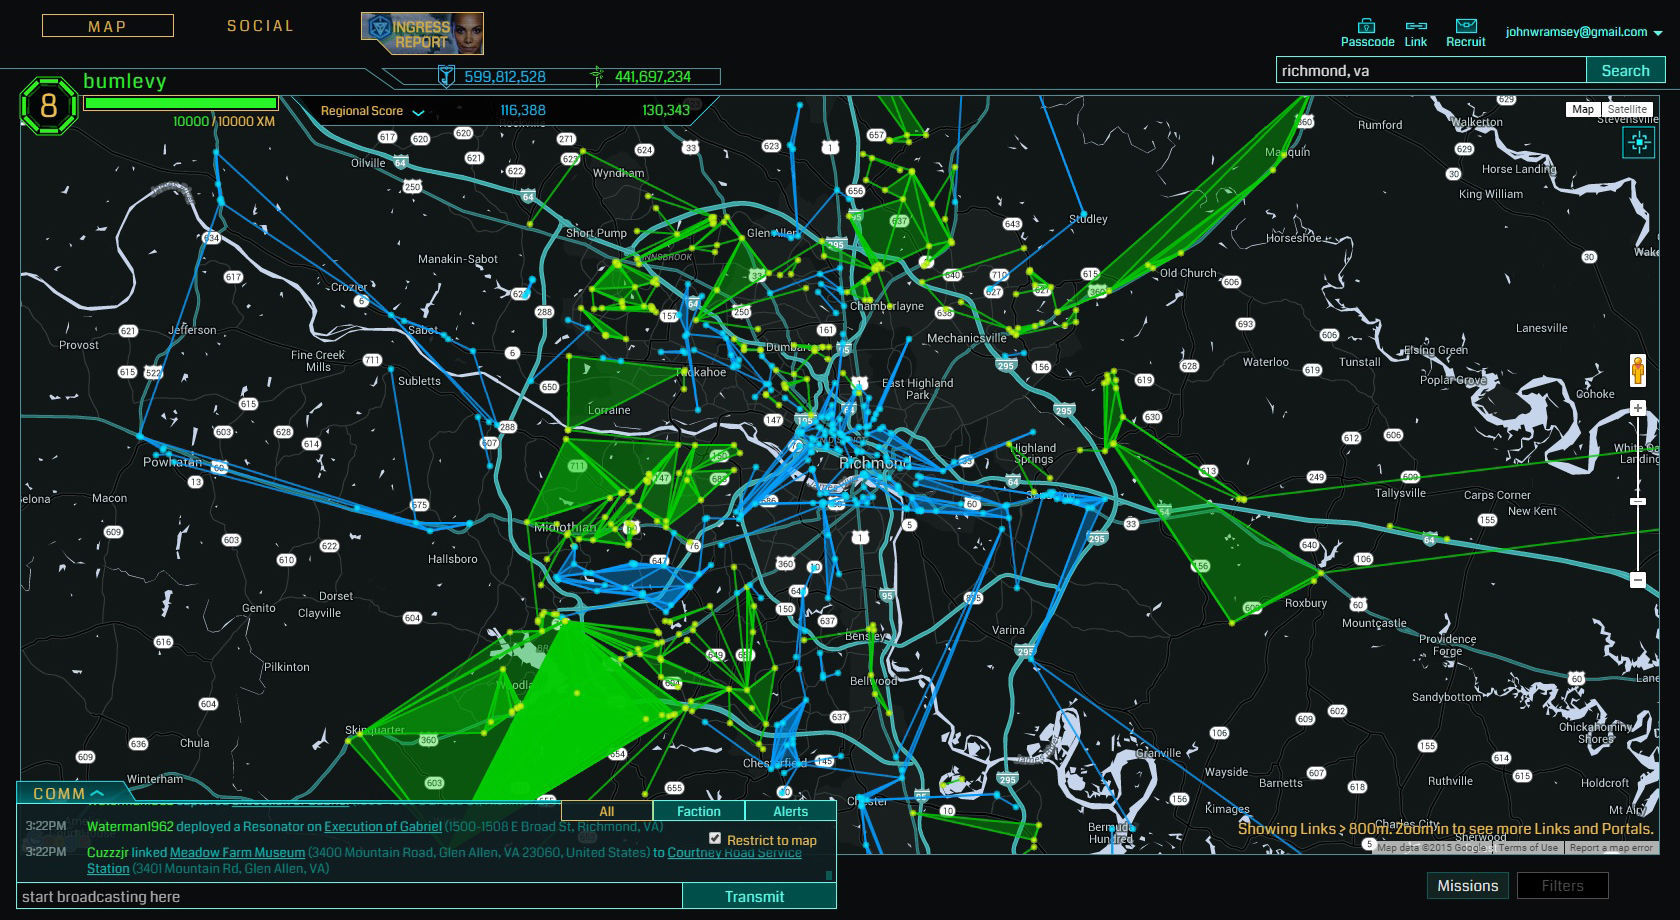The height and width of the screenshot is (920, 1680).
Task: Focus the start broadcasting message field
Action: click(x=350, y=897)
